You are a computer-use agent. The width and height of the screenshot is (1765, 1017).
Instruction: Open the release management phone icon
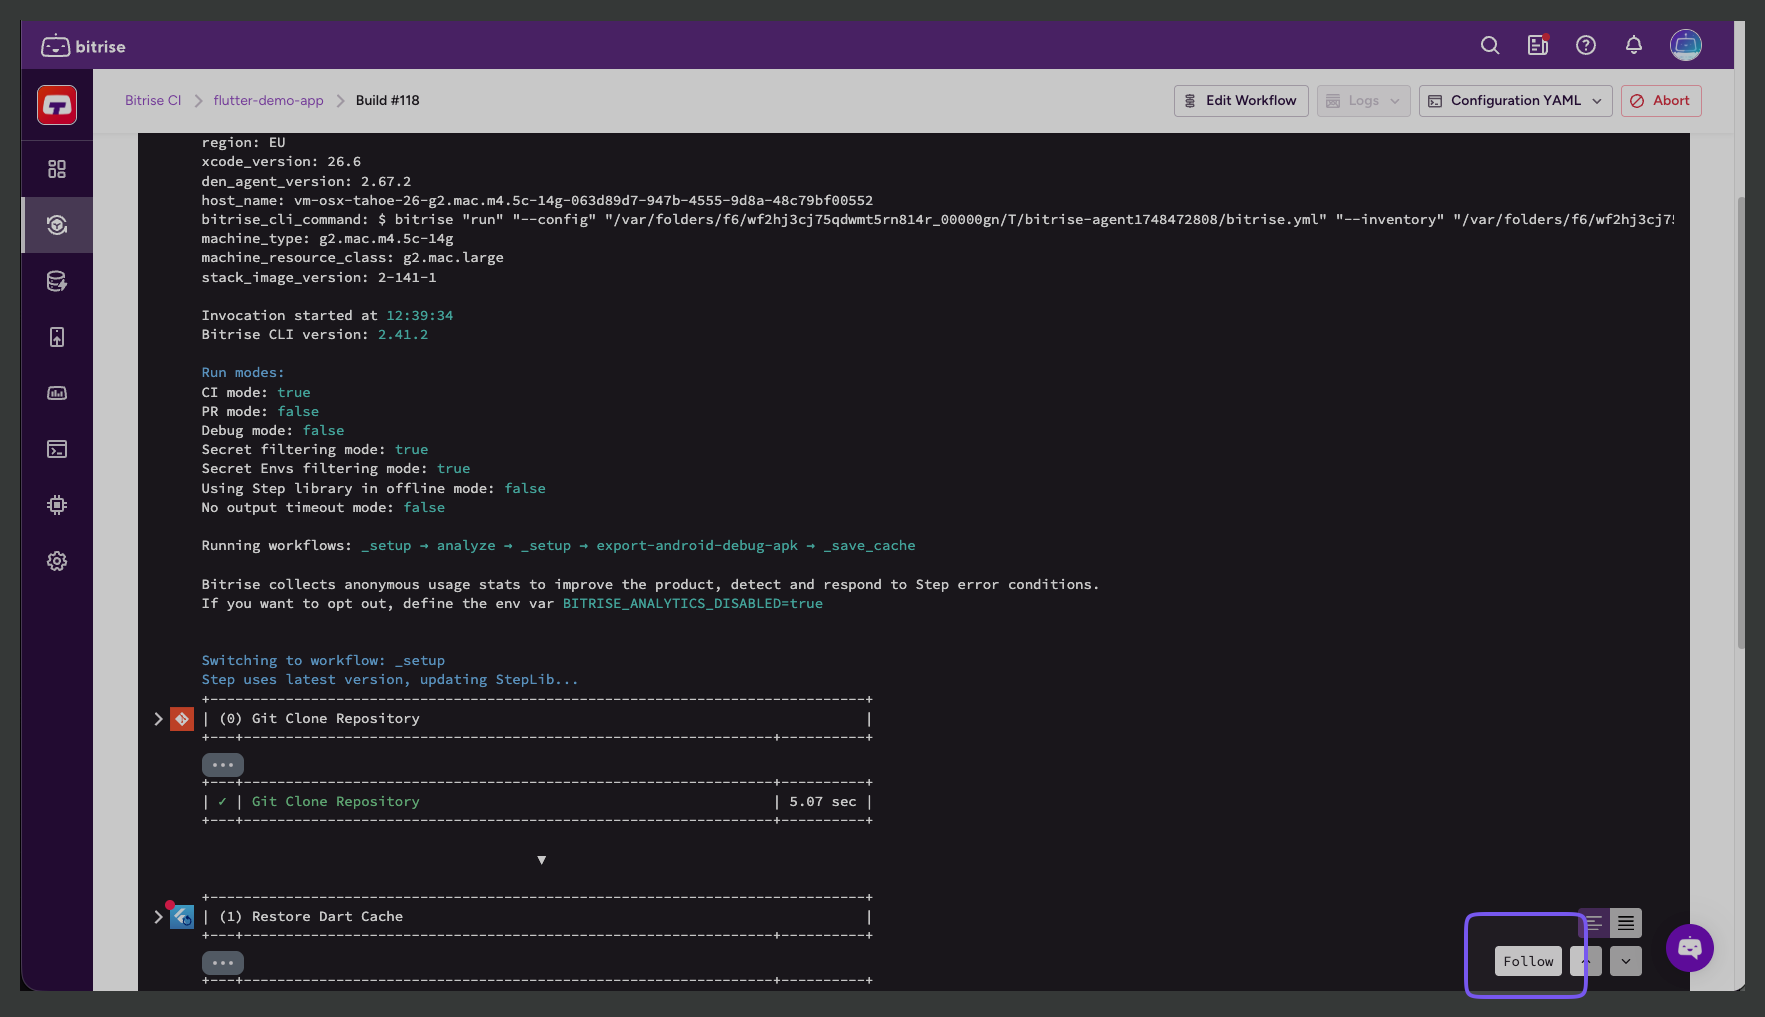[x=57, y=337]
